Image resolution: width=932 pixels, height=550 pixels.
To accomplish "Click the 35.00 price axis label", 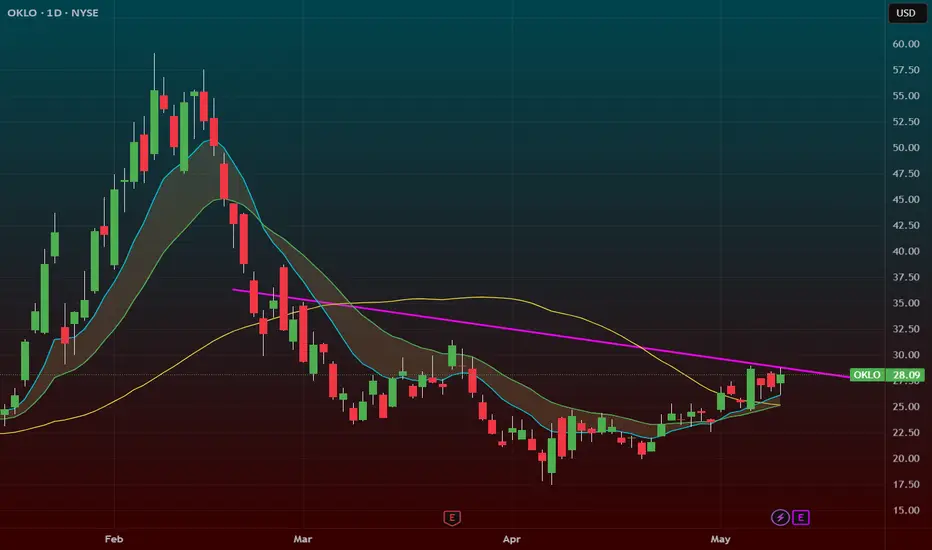I will pyautogui.click(x=906, y=303).
